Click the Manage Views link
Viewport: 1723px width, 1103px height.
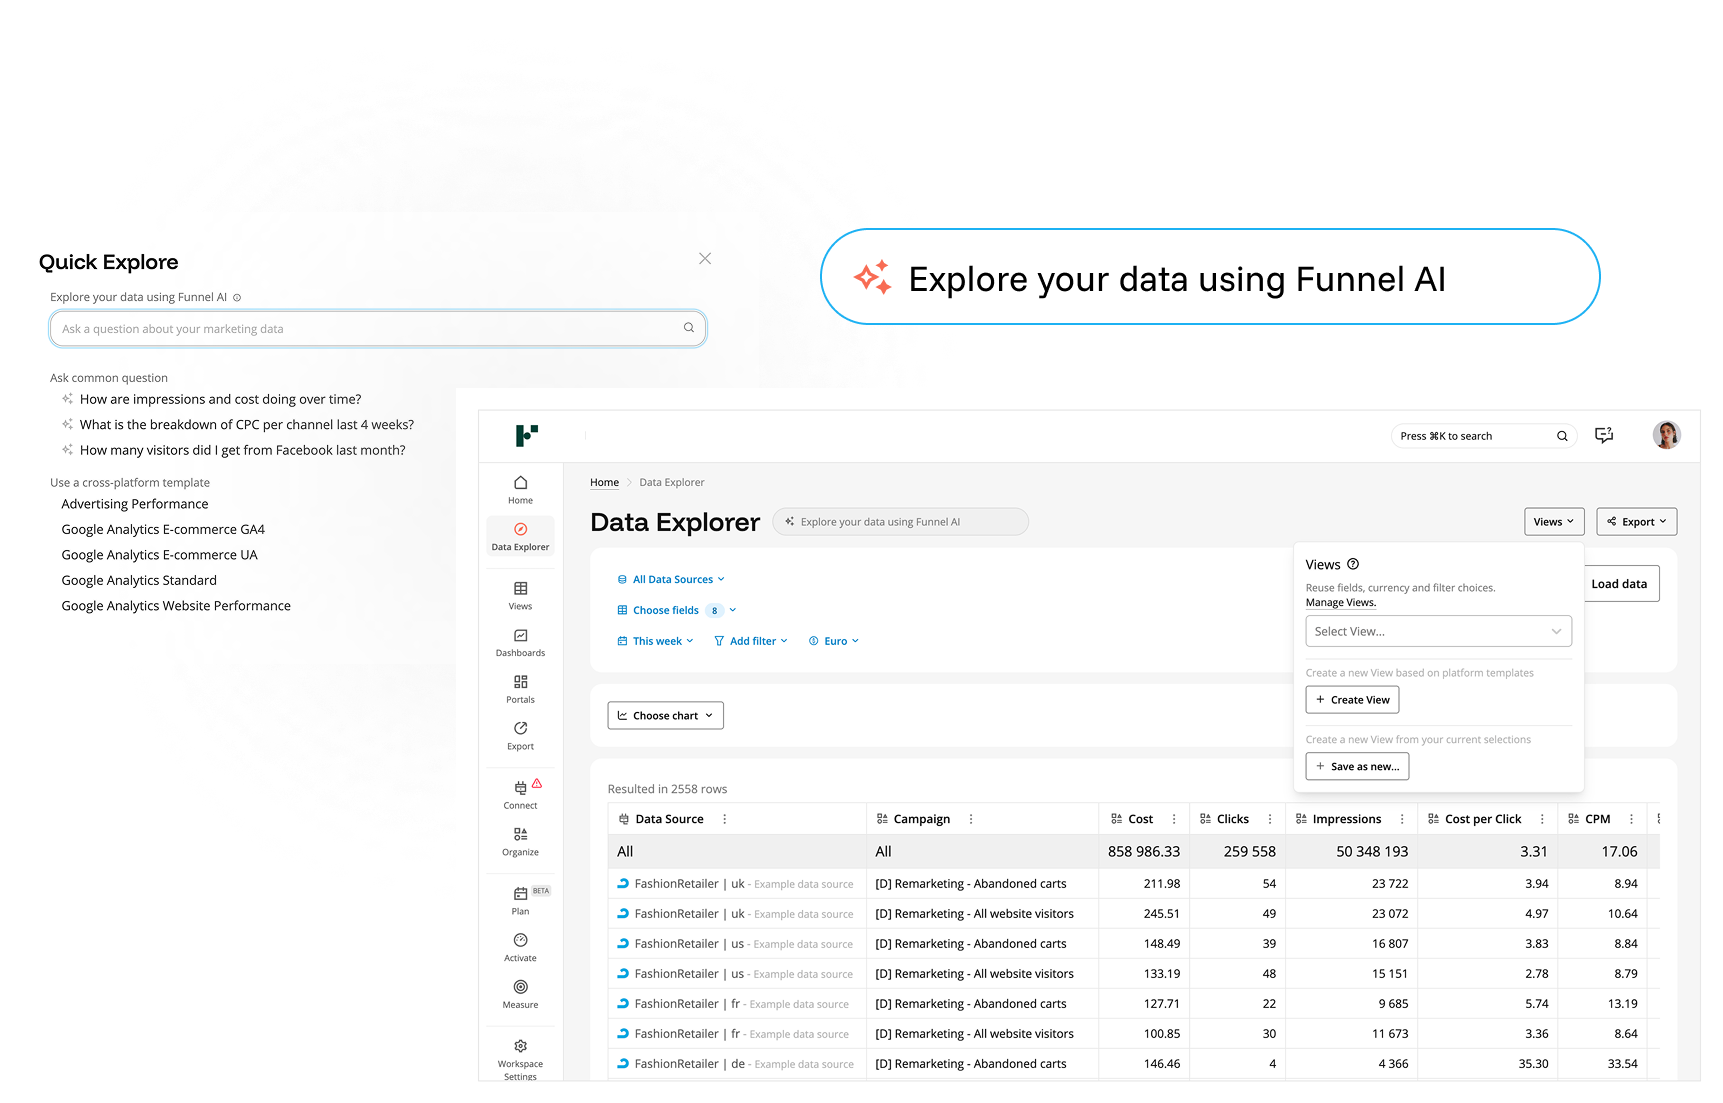[1341, 602]
